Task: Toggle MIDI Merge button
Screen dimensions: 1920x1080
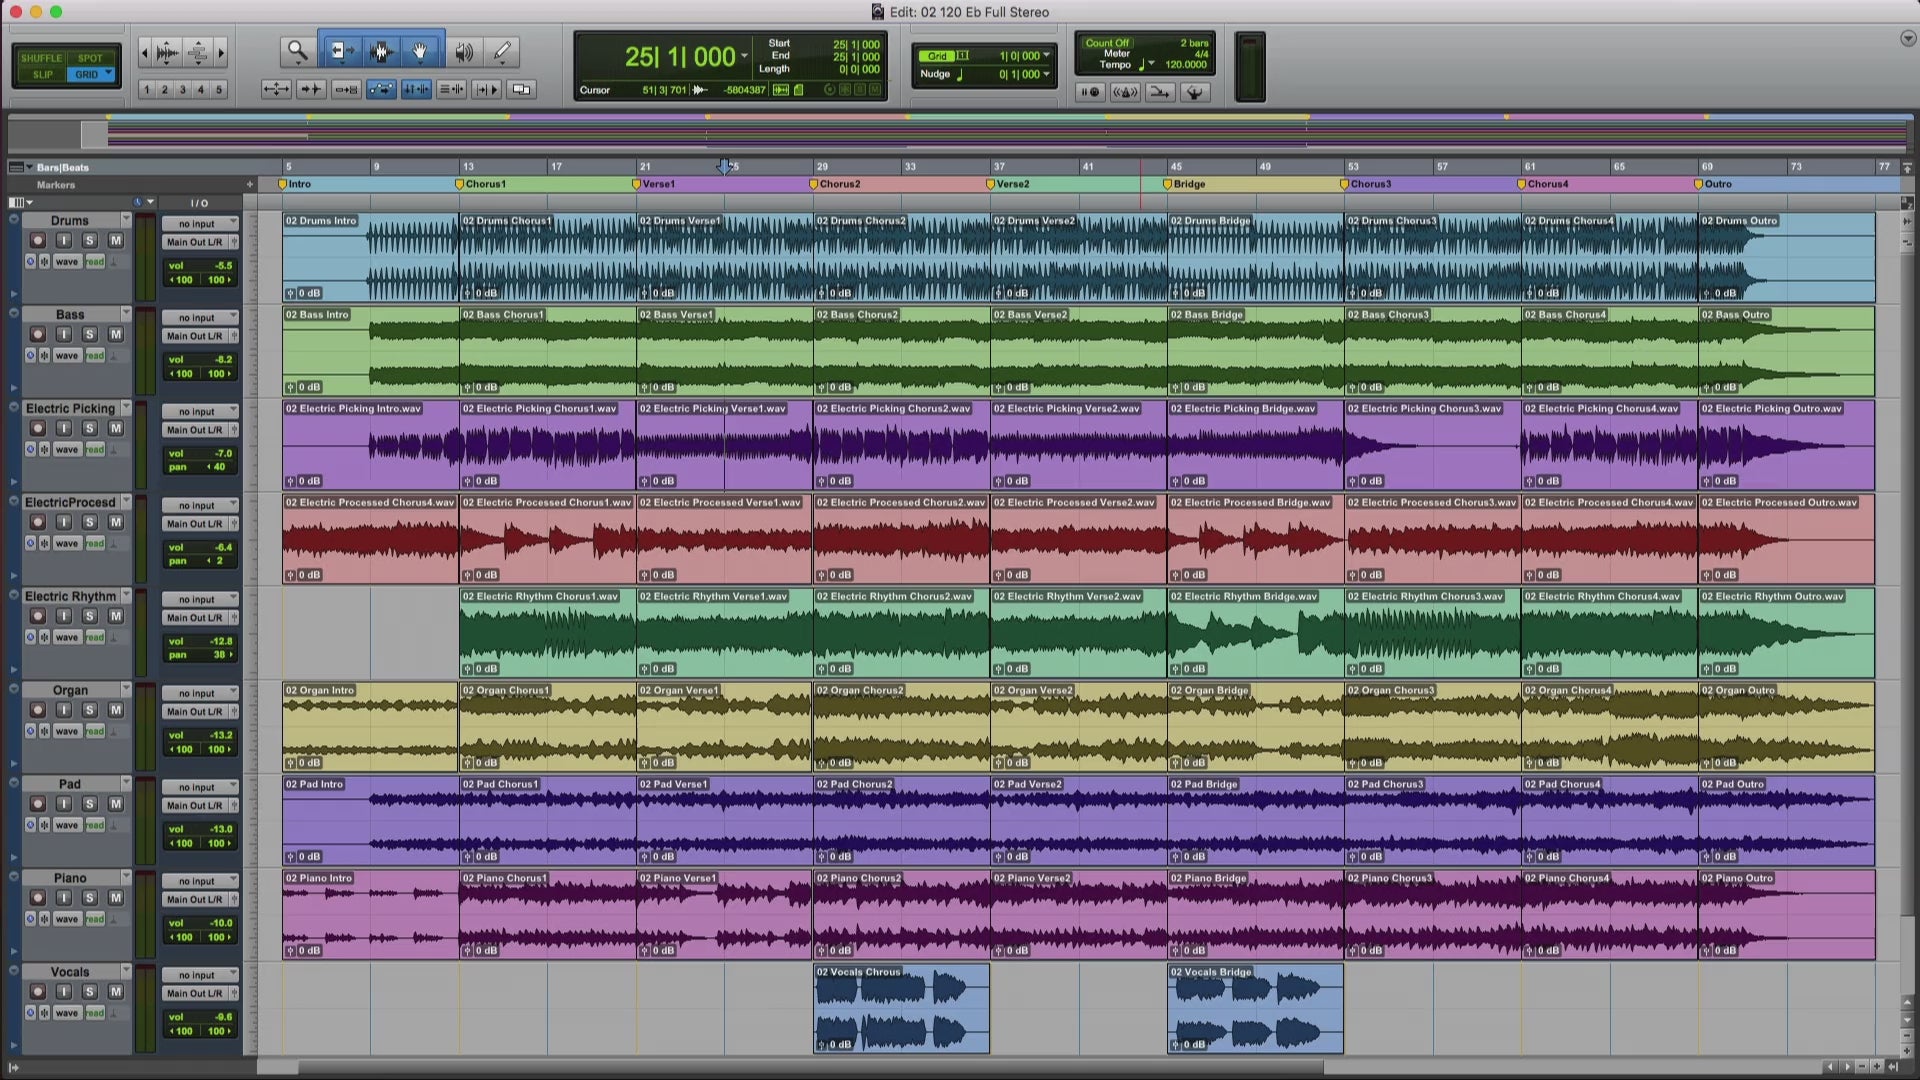Action: click(1160, 92)
